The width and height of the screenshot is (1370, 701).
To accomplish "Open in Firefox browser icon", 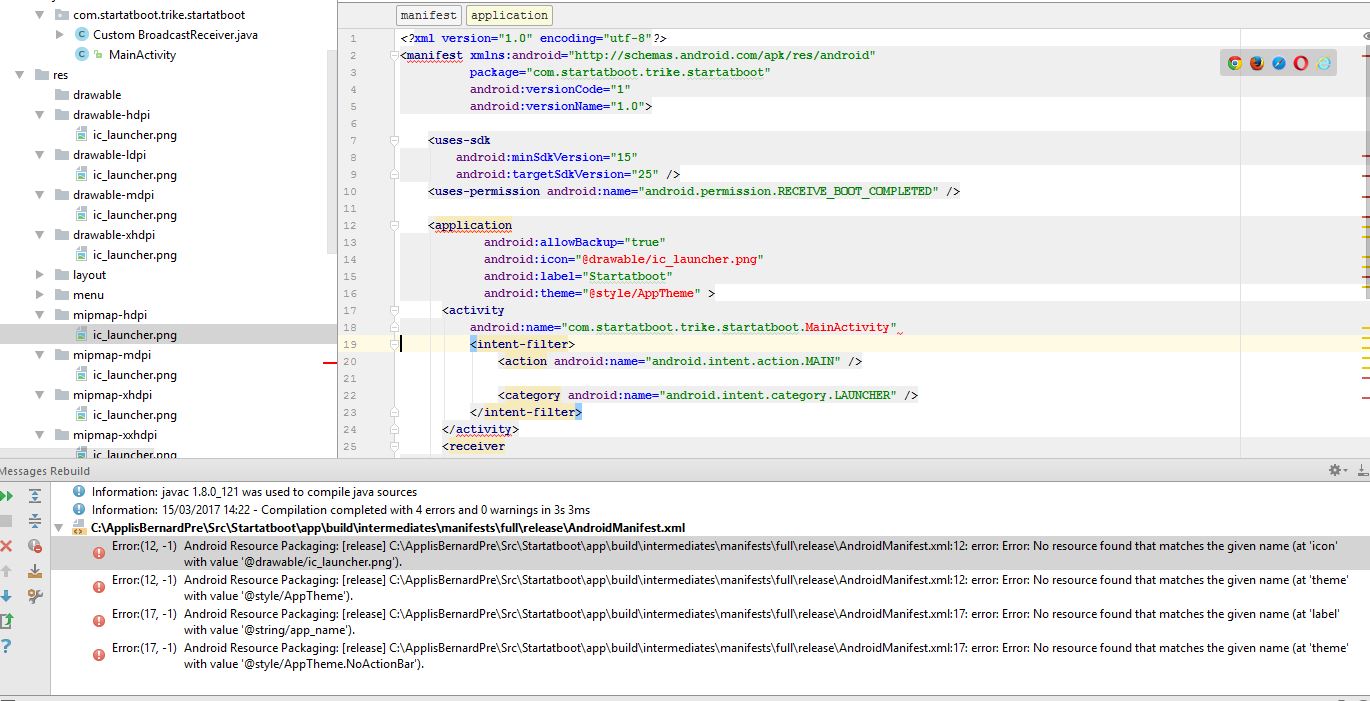I will coord(1257,63).
